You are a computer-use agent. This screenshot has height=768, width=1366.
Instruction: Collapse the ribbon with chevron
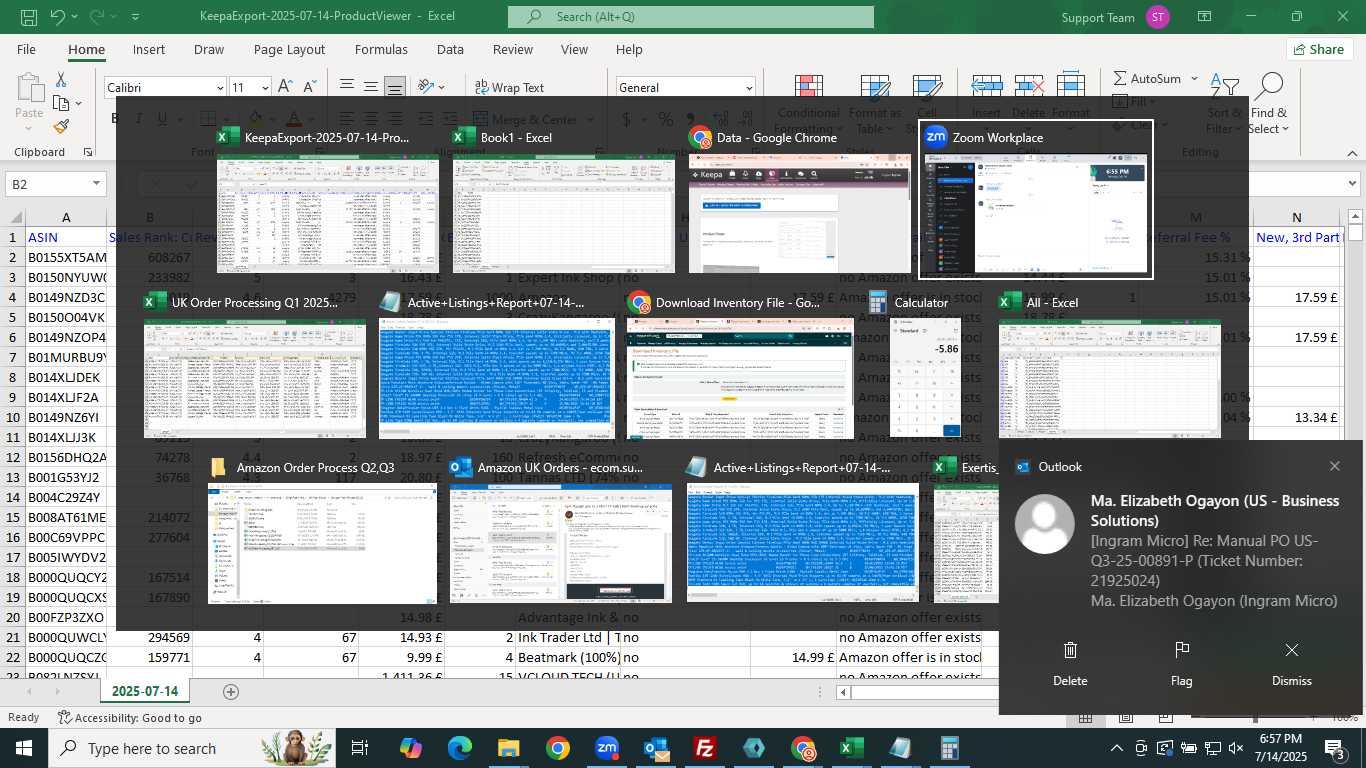pos(1353,153)
